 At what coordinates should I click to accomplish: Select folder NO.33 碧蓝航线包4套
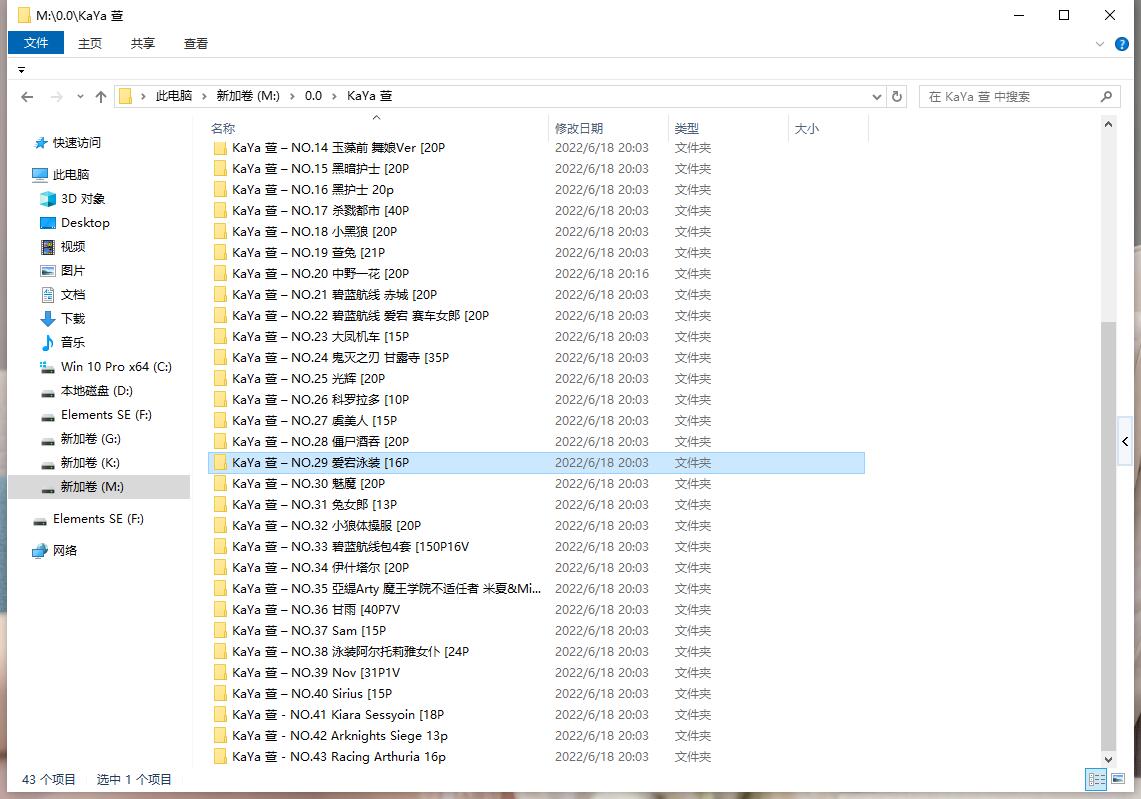536,547
